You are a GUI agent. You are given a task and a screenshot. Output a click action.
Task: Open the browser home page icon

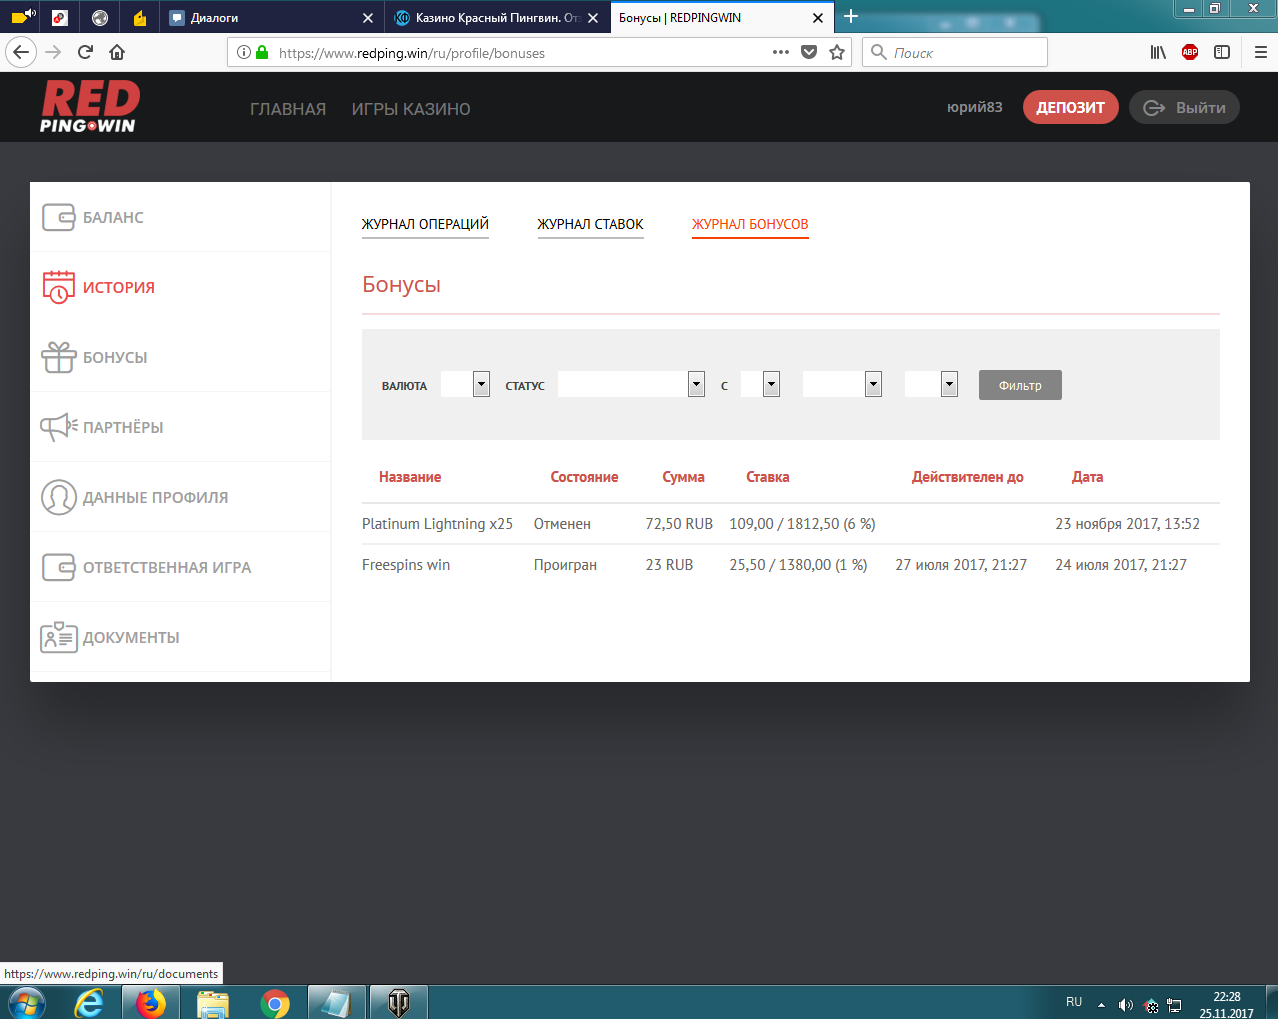117,53
